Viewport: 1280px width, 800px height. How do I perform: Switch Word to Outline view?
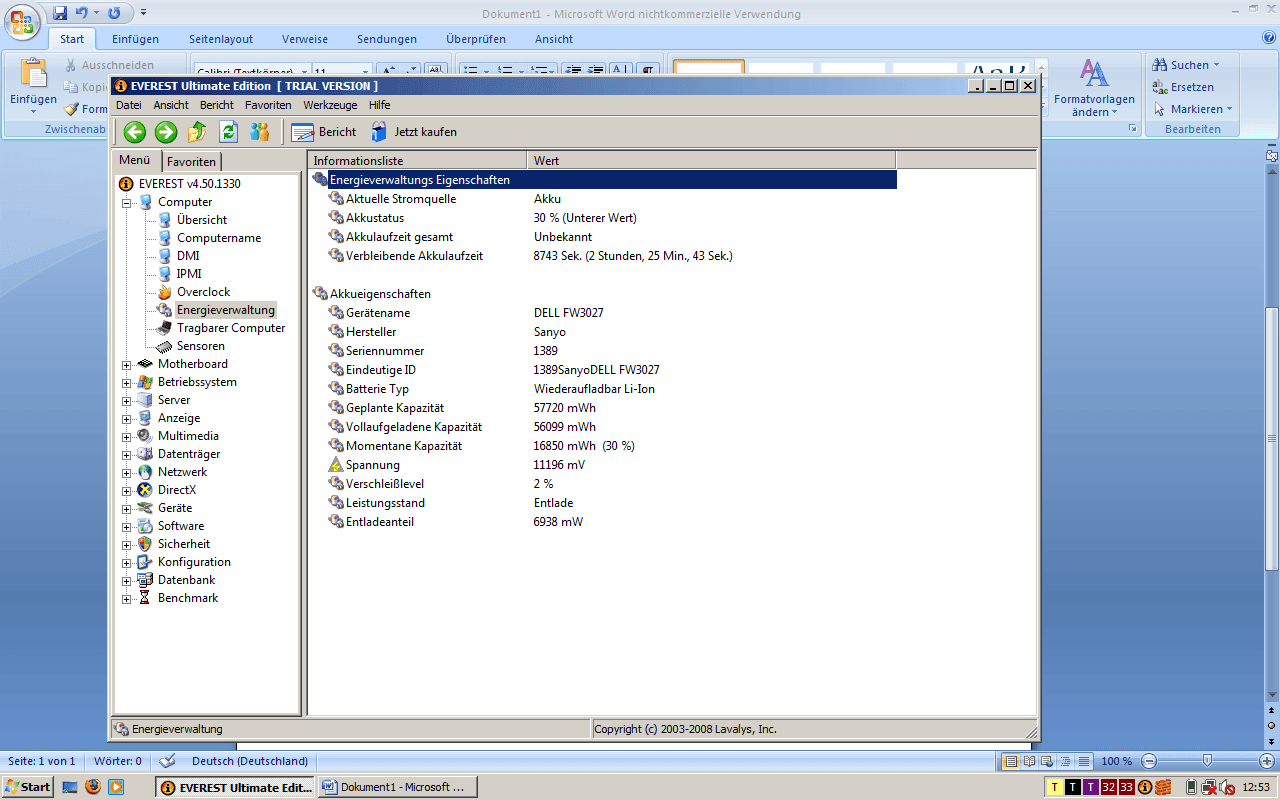tap(1066, 761)
